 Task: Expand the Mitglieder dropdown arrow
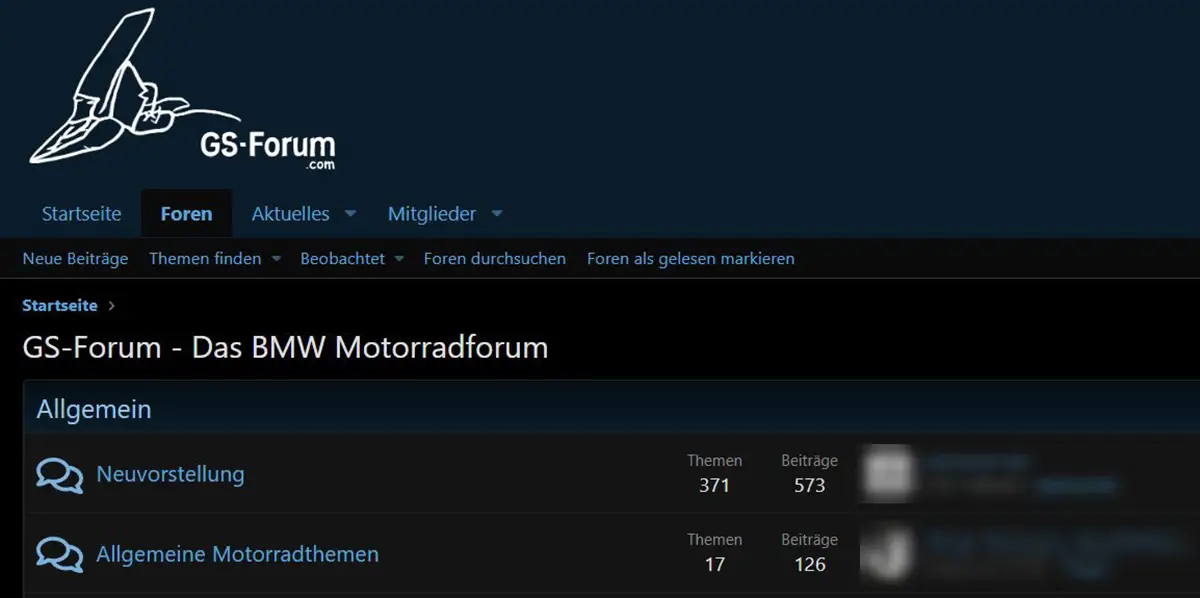[497, 214]
